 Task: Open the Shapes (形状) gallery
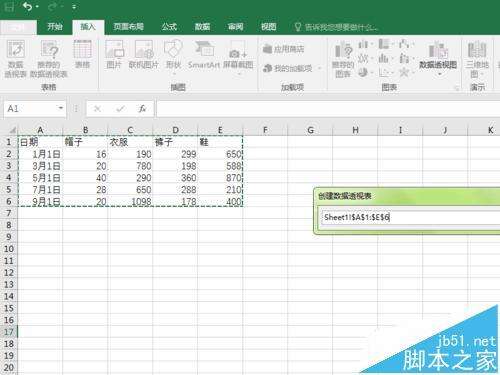click(173, 56)
